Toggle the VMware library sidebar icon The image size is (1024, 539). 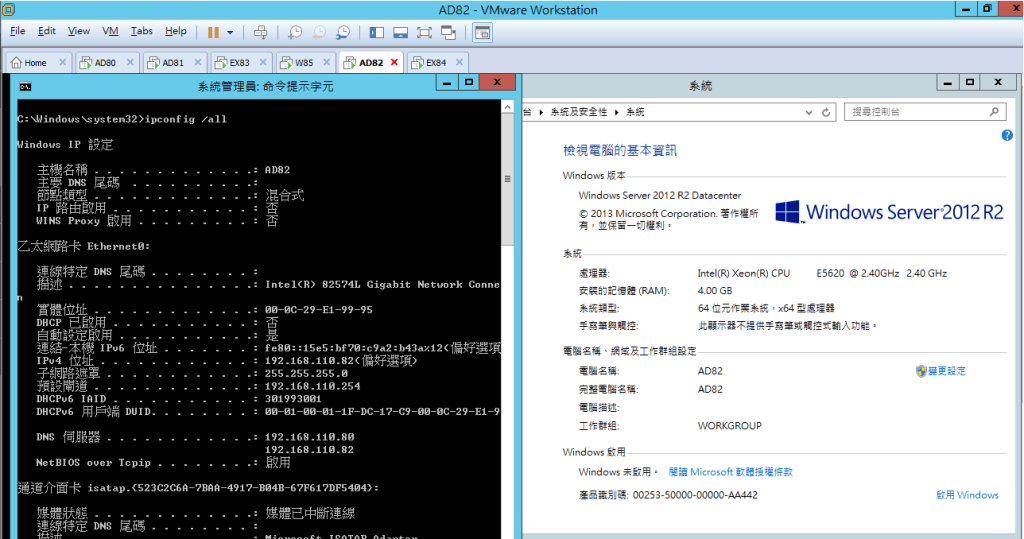[376, 32]
